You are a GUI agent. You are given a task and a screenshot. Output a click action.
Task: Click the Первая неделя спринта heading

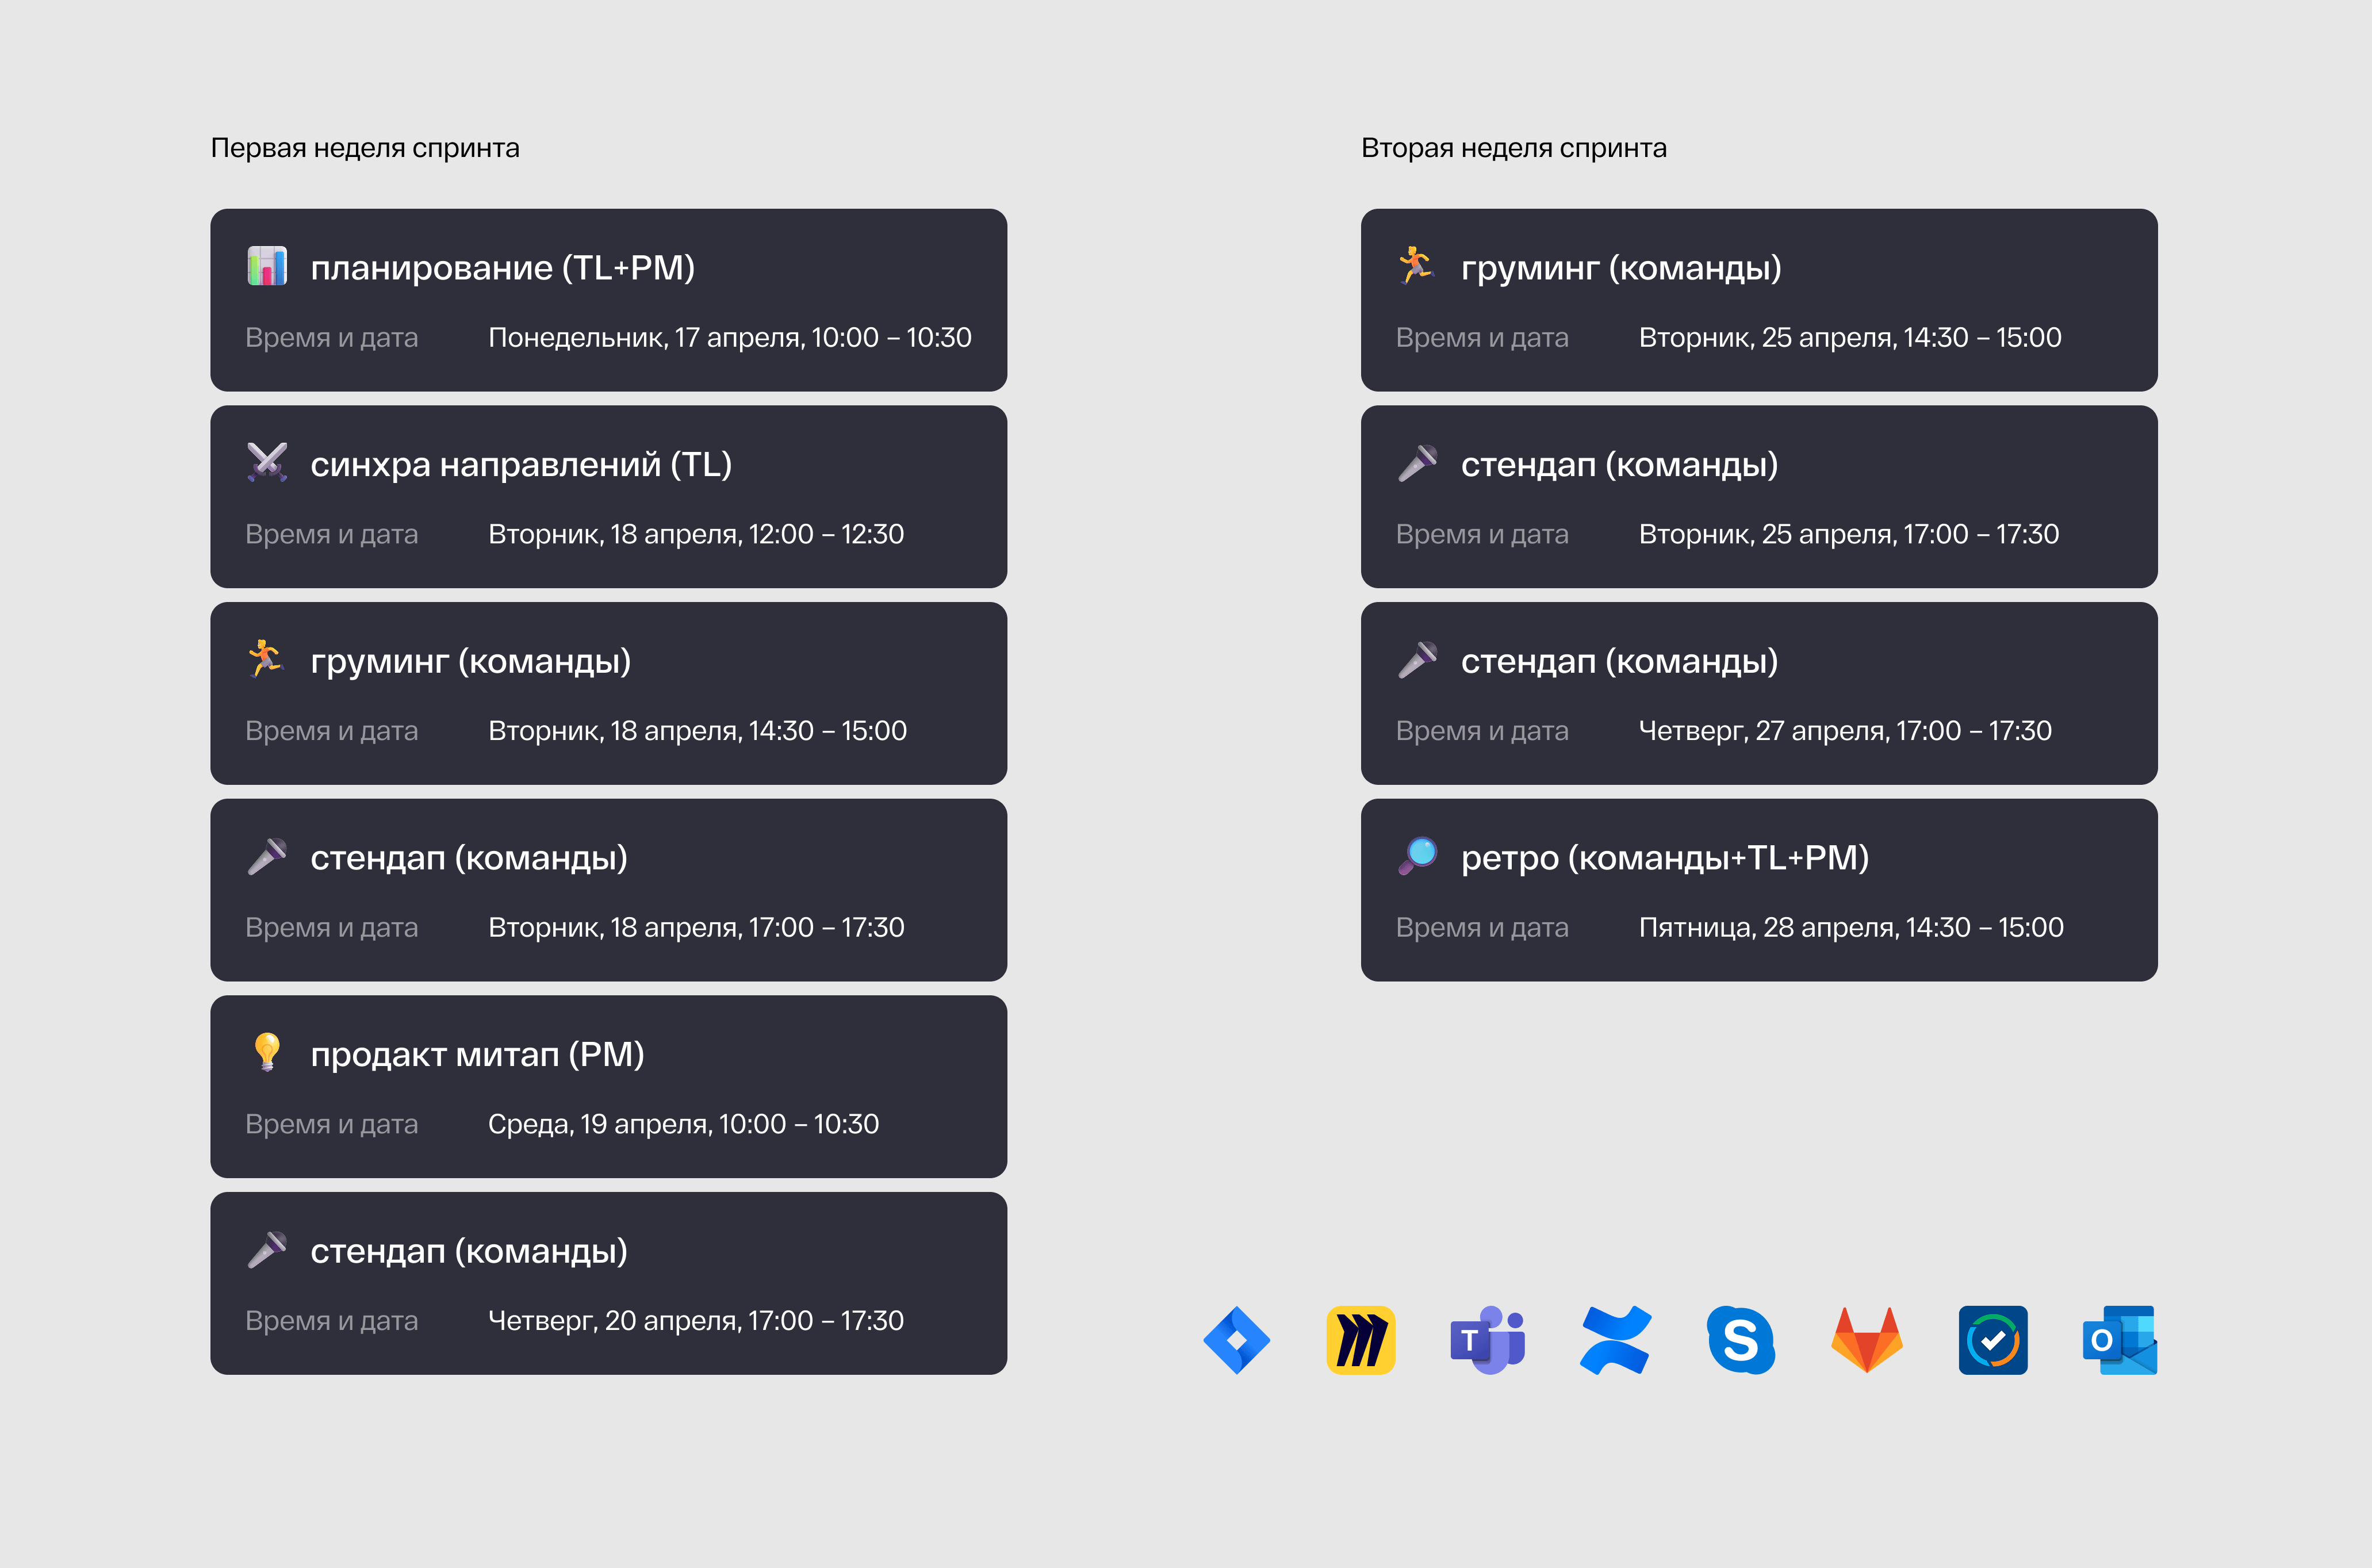(365, 148)
